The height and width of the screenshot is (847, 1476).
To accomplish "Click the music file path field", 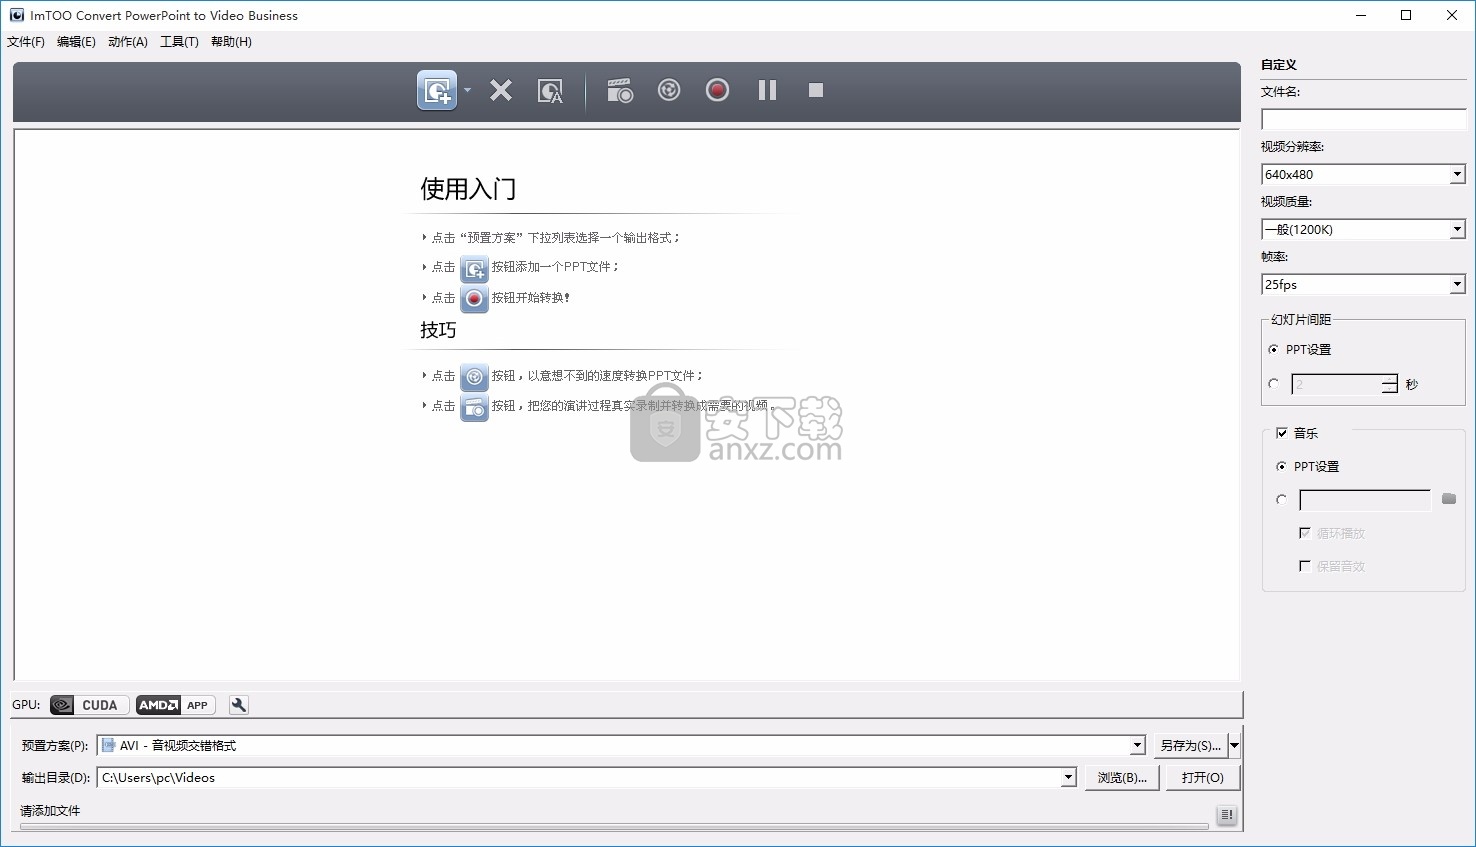I will coord(1365,500).
